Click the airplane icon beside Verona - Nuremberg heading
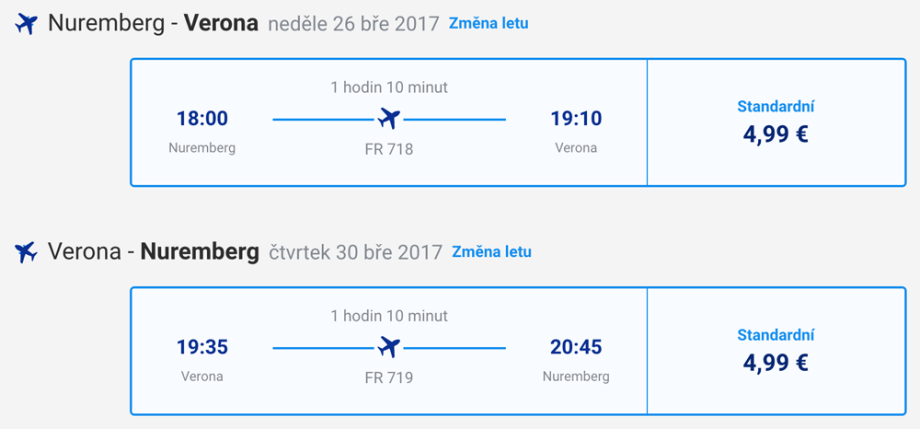Viewport: 920px width, 429px height. click(x=26, y=252)
